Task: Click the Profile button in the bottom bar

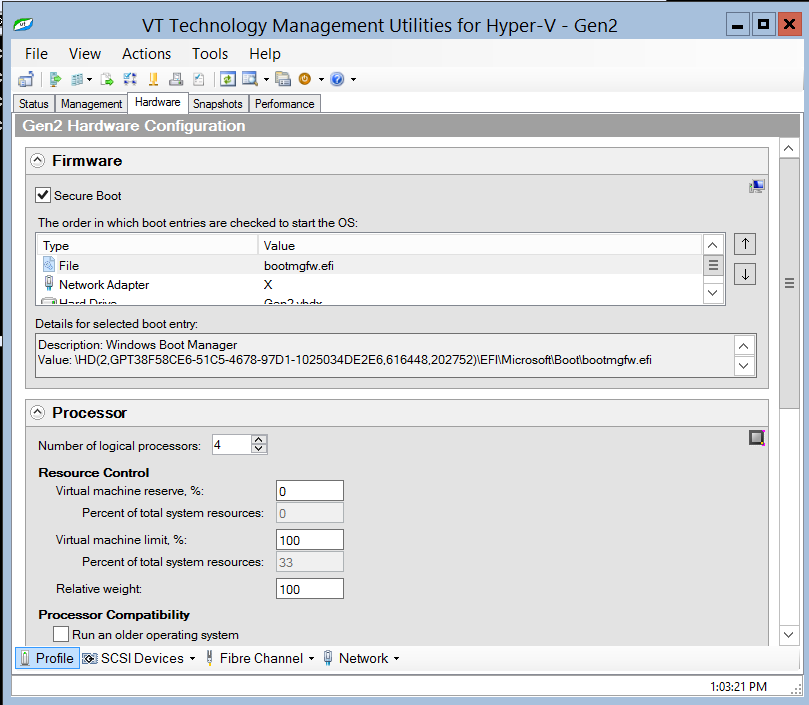Action: click(x=46, y=658)
